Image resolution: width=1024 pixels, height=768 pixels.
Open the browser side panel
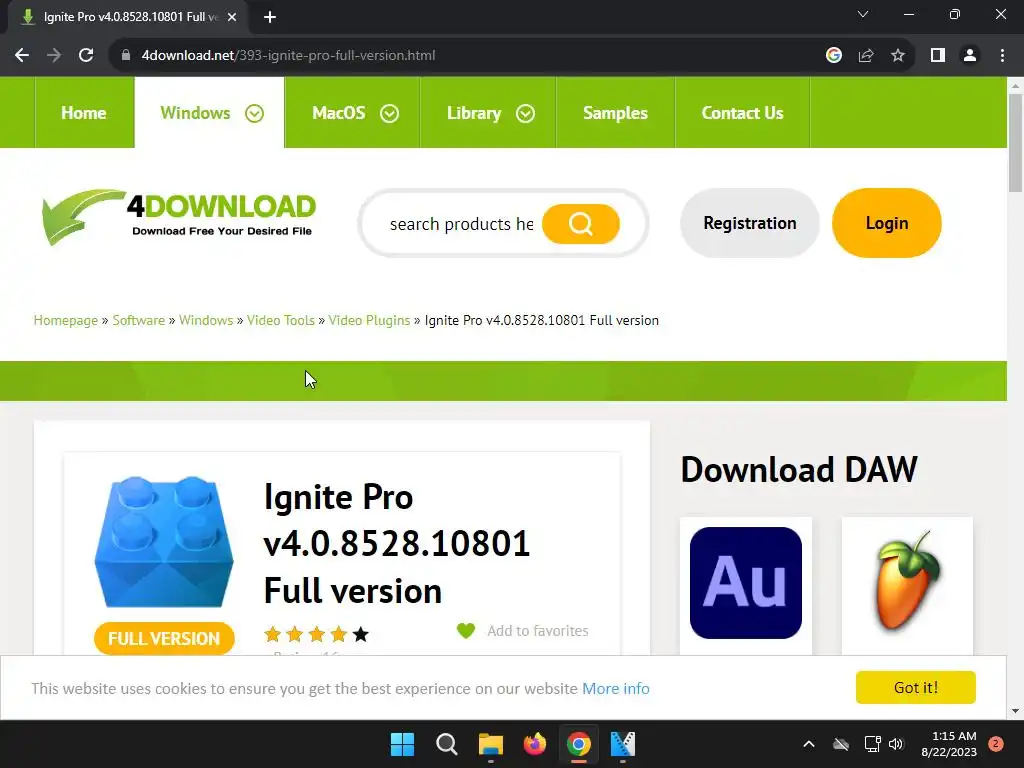pyautogui.click(x=938, y=56)
